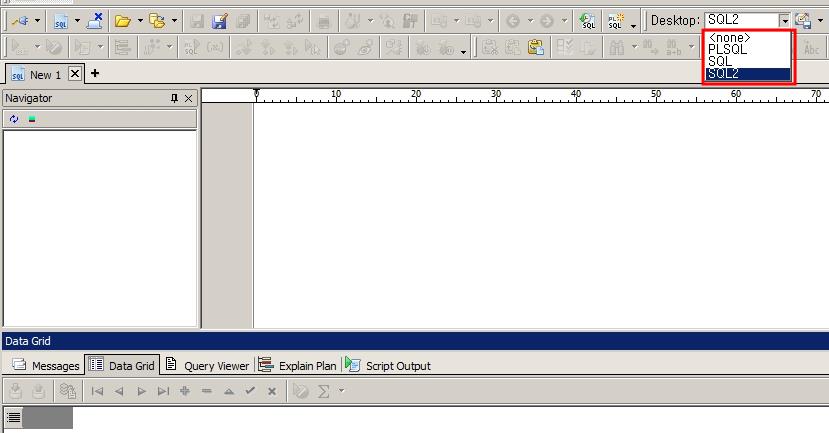Image resolution: width=829 pixels, height=433 pixels.
Task: Add a new editor tab with plus
Action: (x=95, y=73)
